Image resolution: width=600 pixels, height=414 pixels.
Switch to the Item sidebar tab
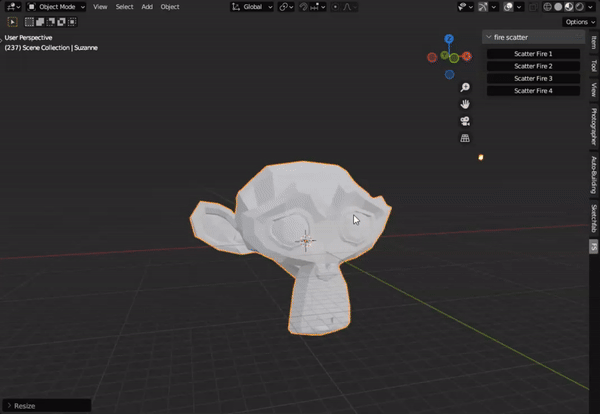pyautogui.click(x=593, y=42)
